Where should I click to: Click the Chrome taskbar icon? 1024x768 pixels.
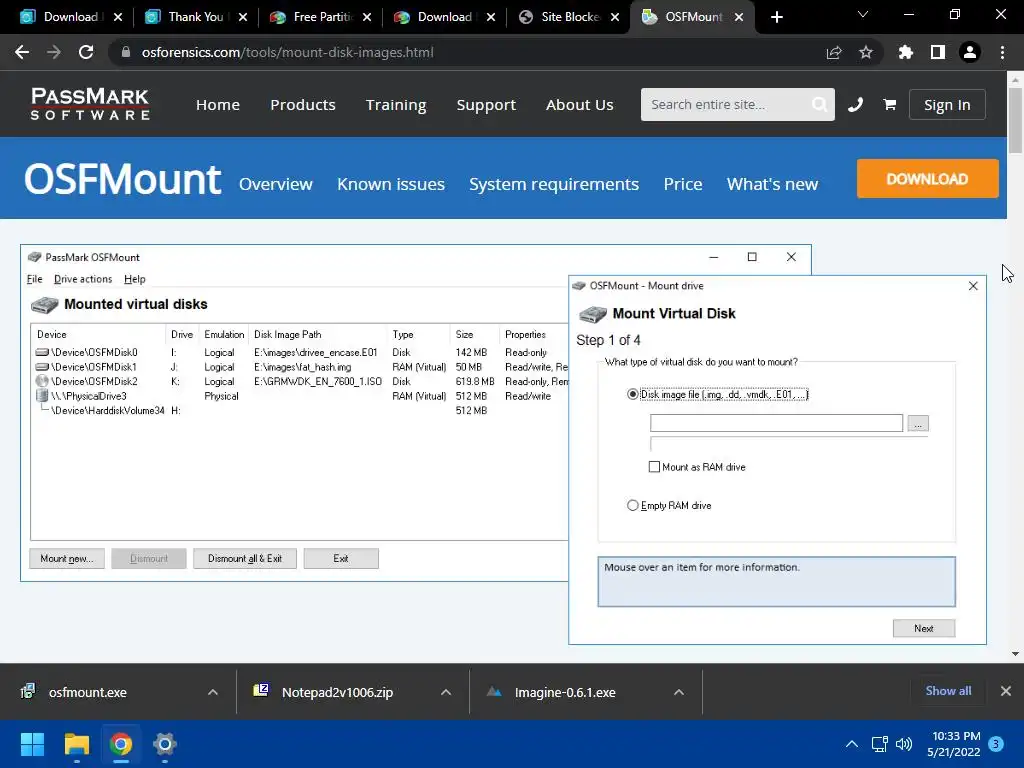point(121,744)
